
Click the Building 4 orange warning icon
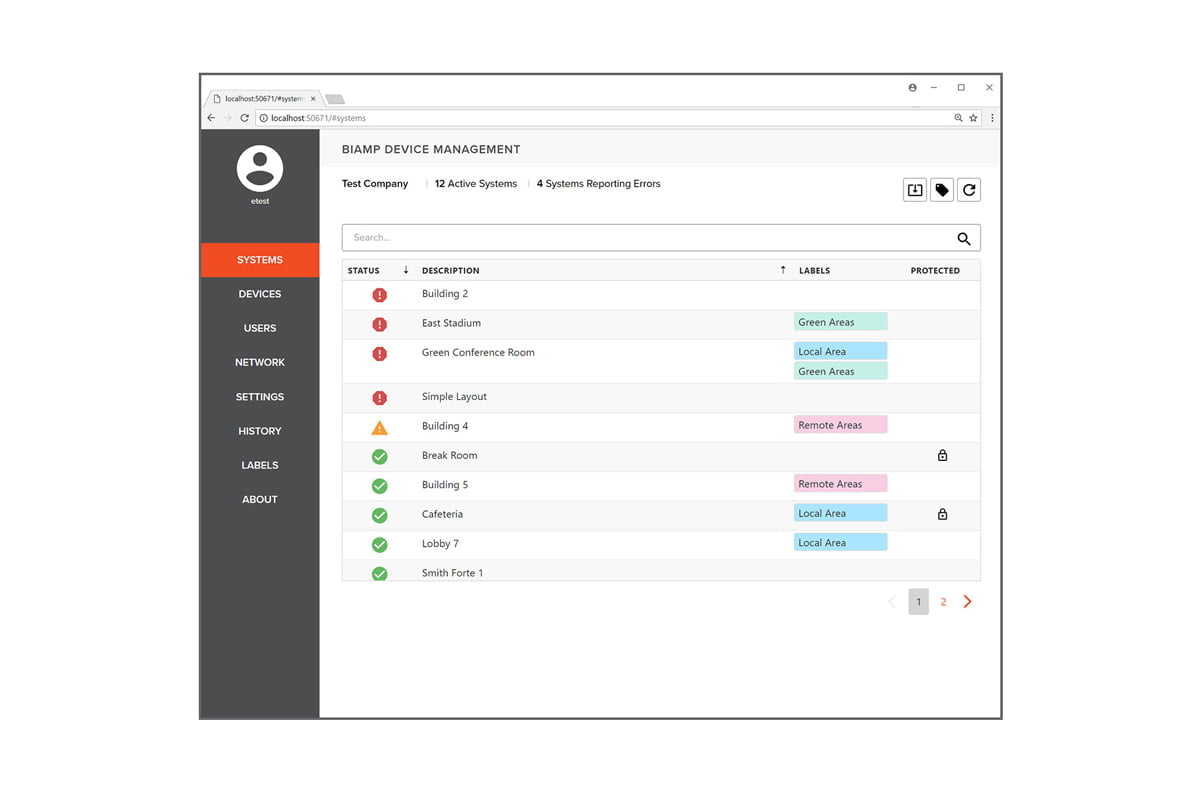[x=379, y=428]
